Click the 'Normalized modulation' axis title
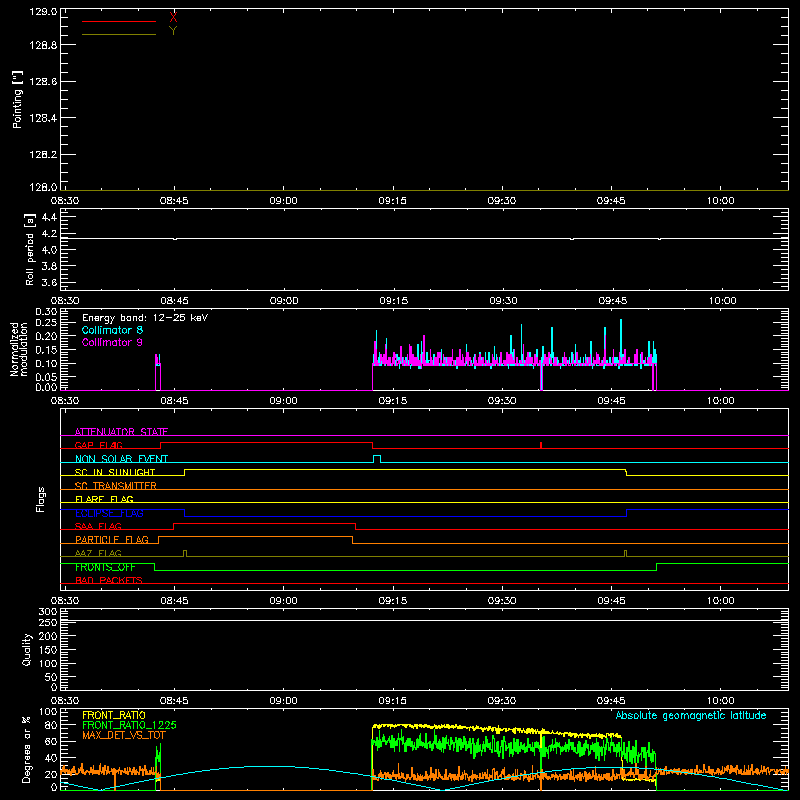This screenshot has height=800, width=800. click(x=19, y=349)
